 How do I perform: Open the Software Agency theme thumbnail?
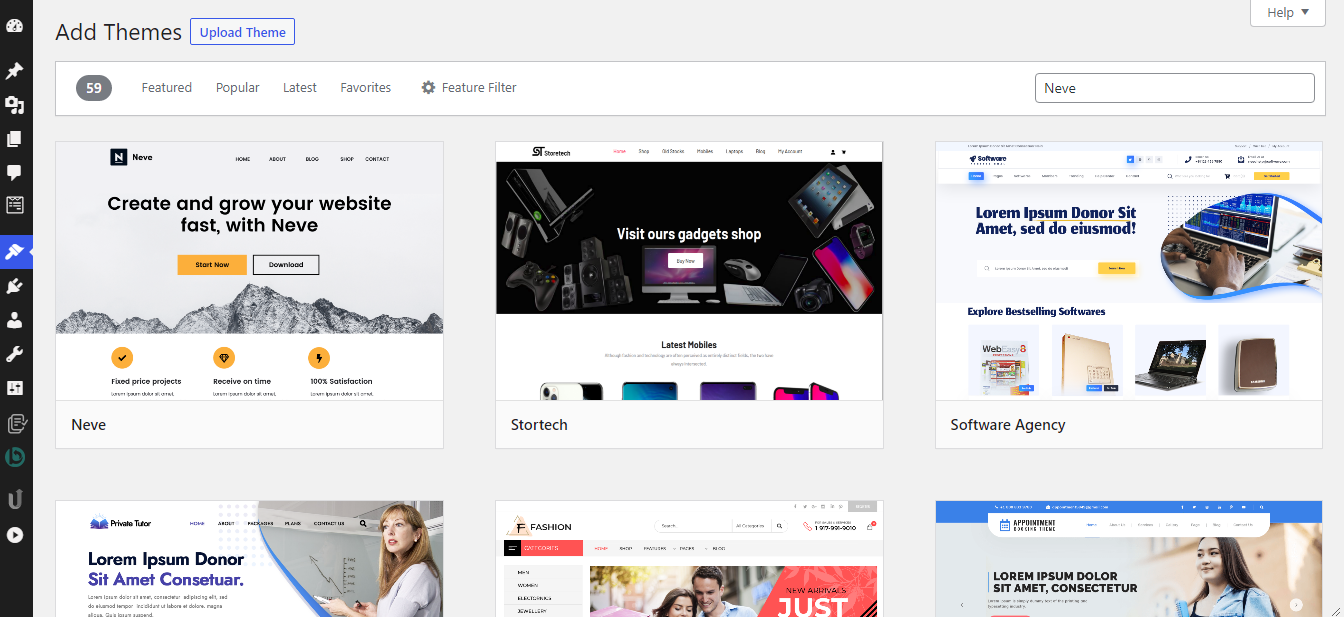[x=1129, y=271]
